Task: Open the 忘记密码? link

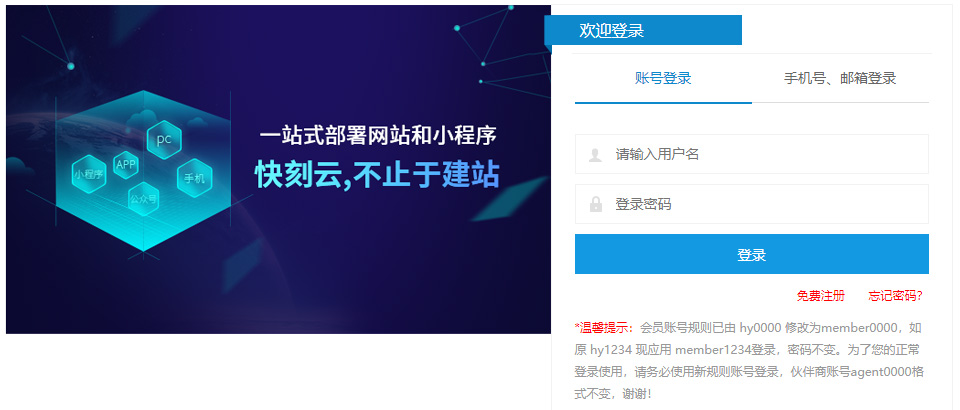Action: (895, 296)
